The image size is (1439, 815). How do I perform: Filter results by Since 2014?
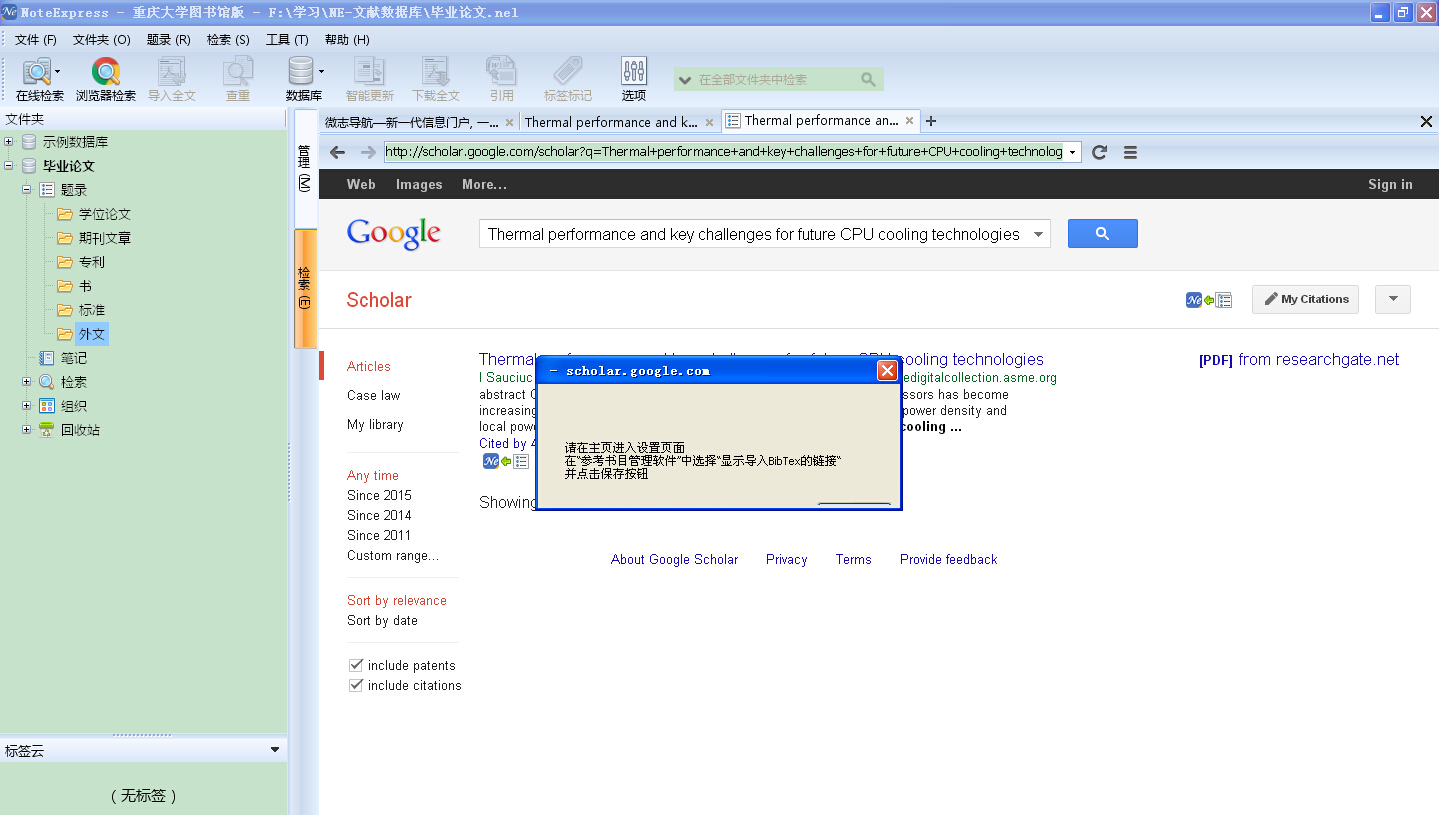pos(379,515)
